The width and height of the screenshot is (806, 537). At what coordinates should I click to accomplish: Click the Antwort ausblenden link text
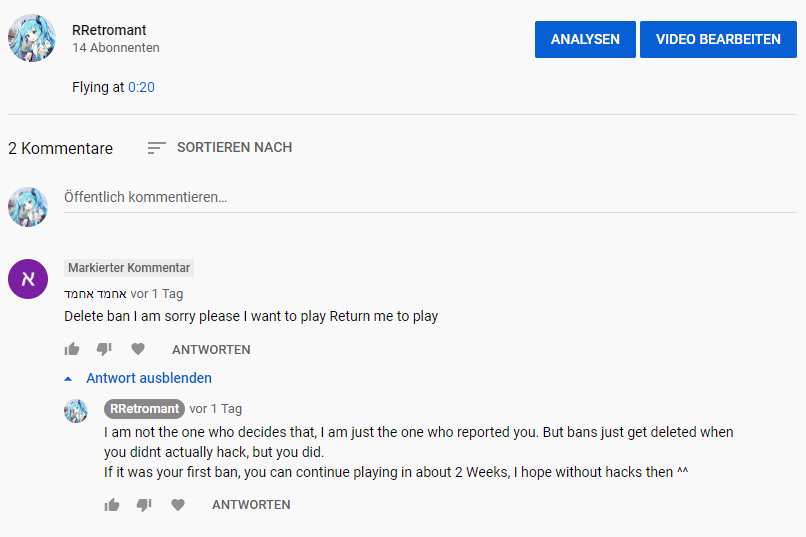[149, 378]
